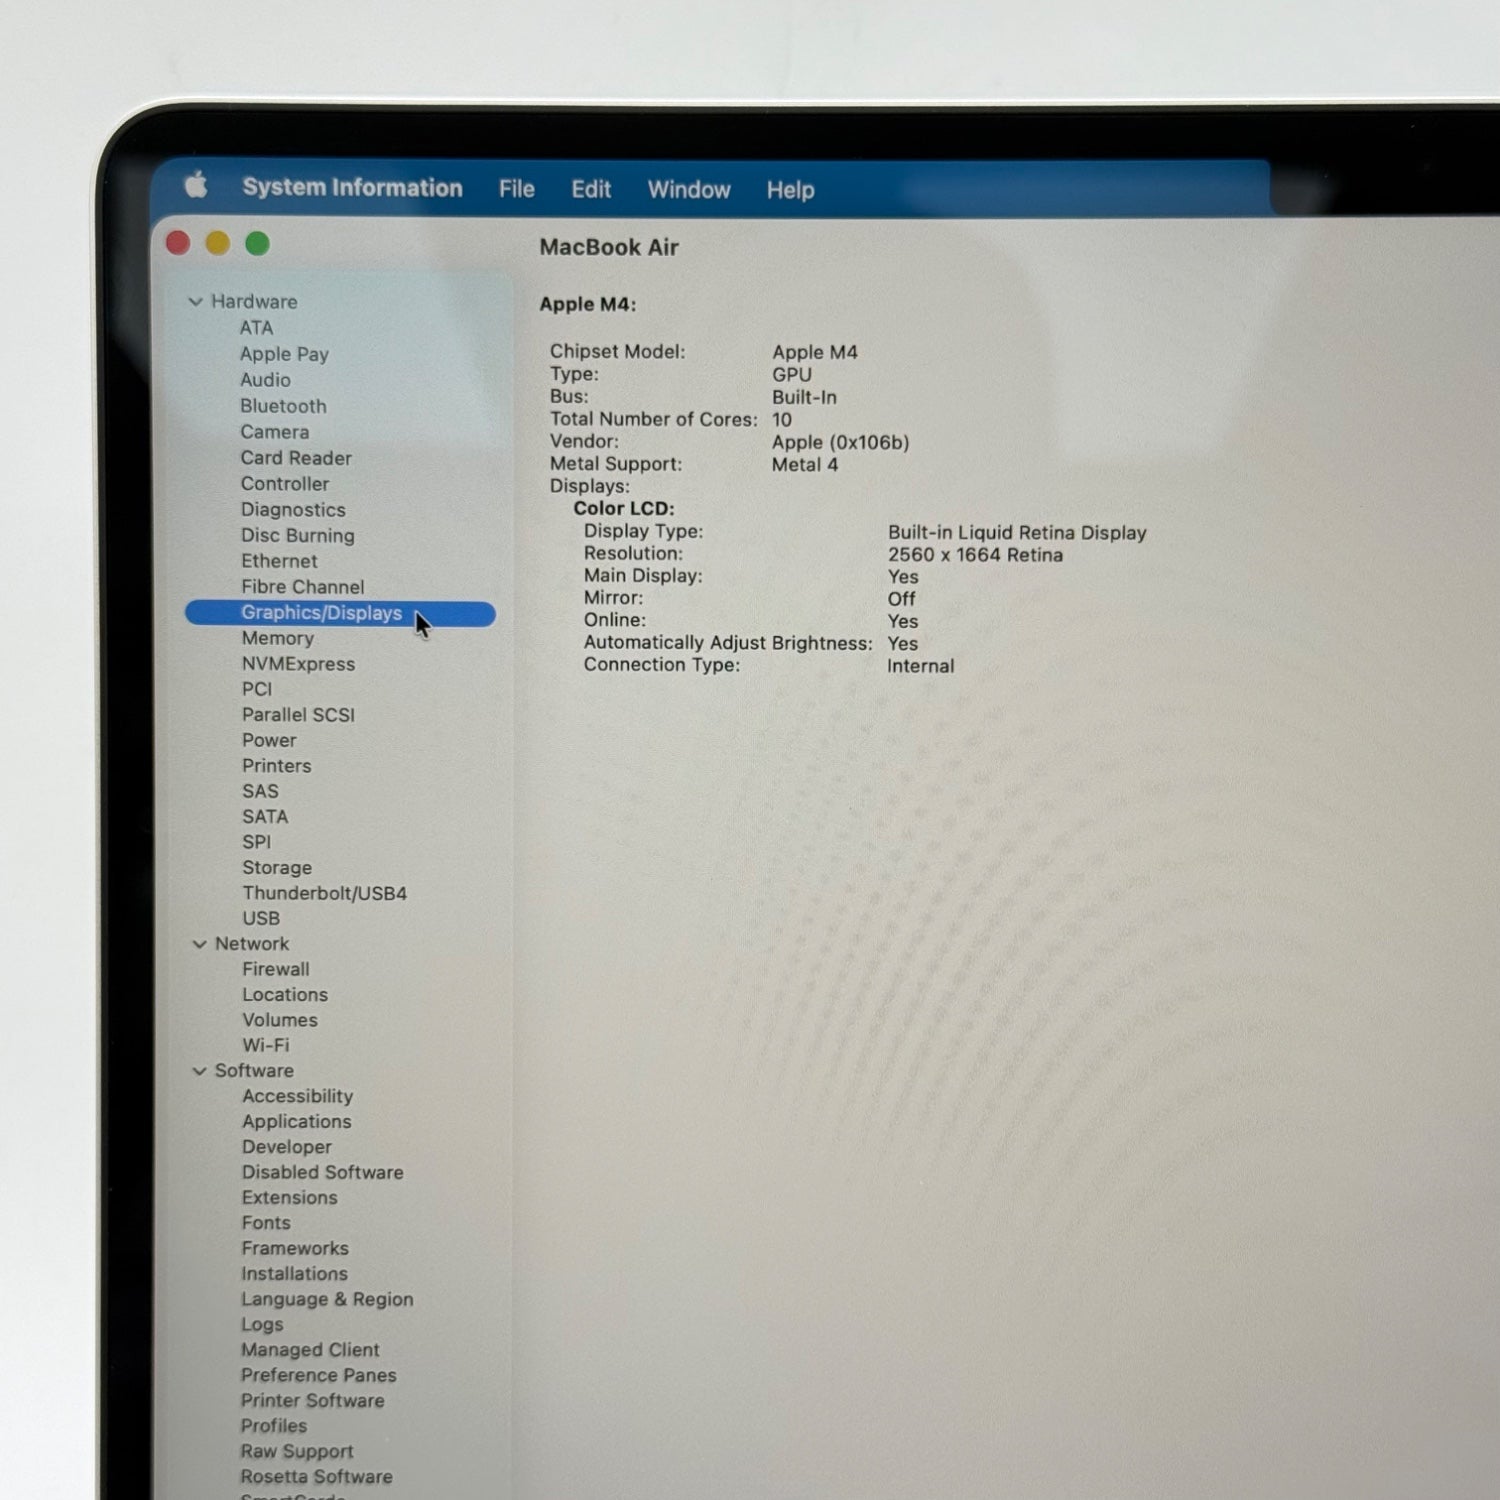Screen dimensions: 1500x1500
Task: Select Rosetta Software in the sidebar
Action: click(x=316, y=1477)
